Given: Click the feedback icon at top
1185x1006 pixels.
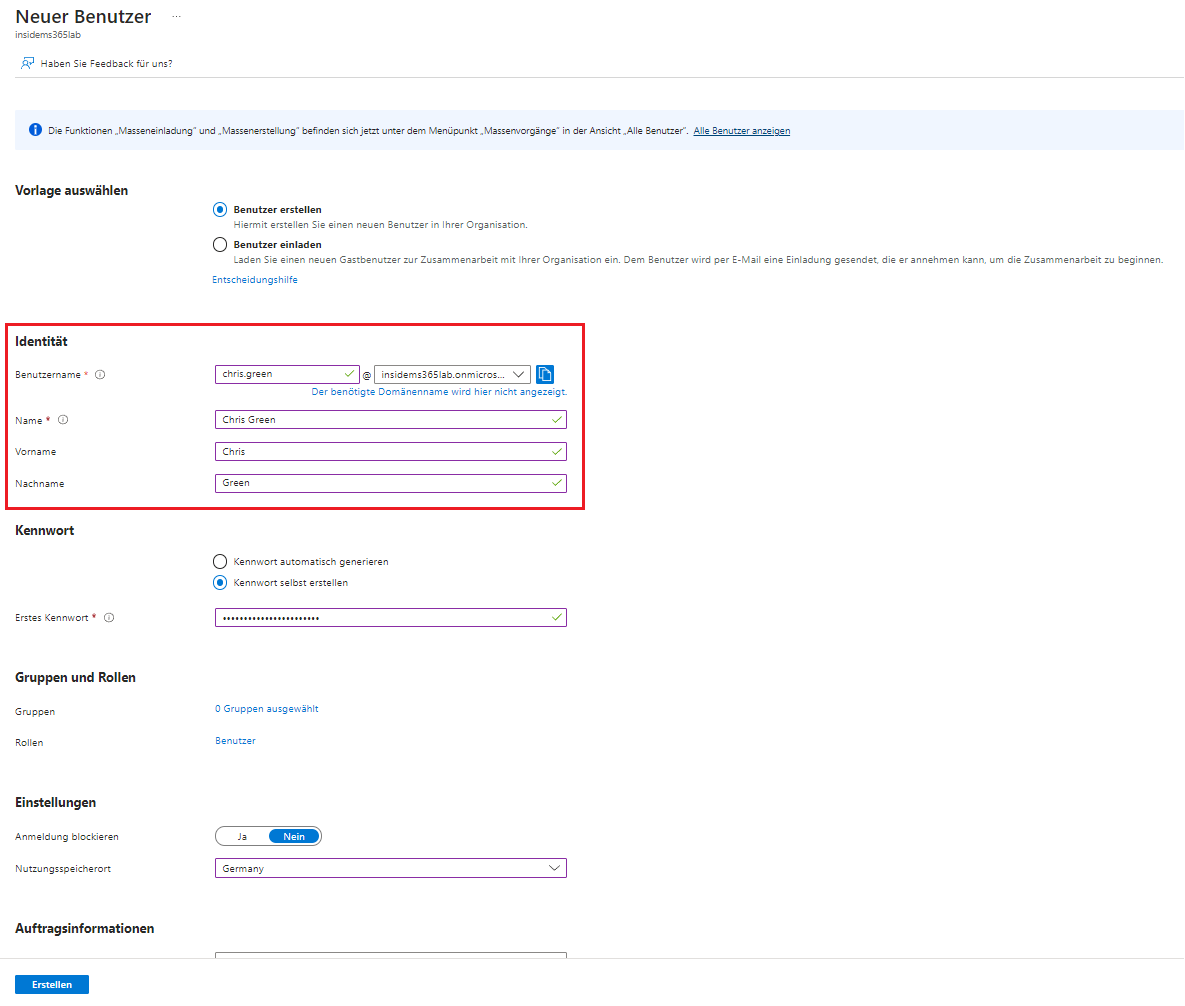Looking at the screenshot, I should coord(27,63).
